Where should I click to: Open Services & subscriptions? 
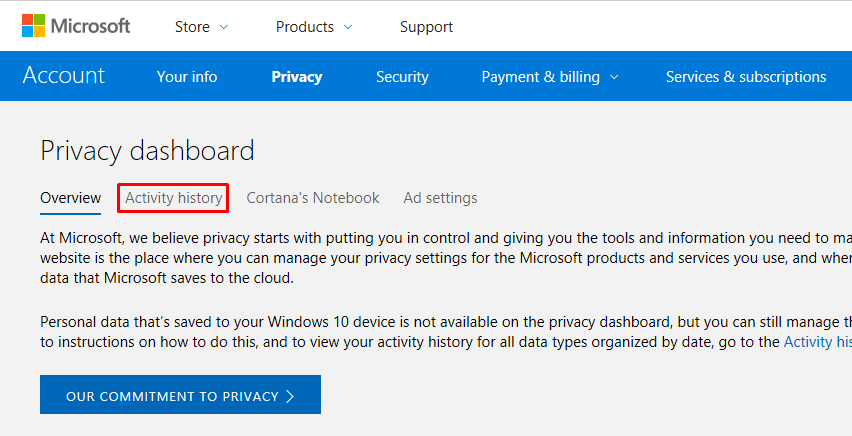point(746,77)
